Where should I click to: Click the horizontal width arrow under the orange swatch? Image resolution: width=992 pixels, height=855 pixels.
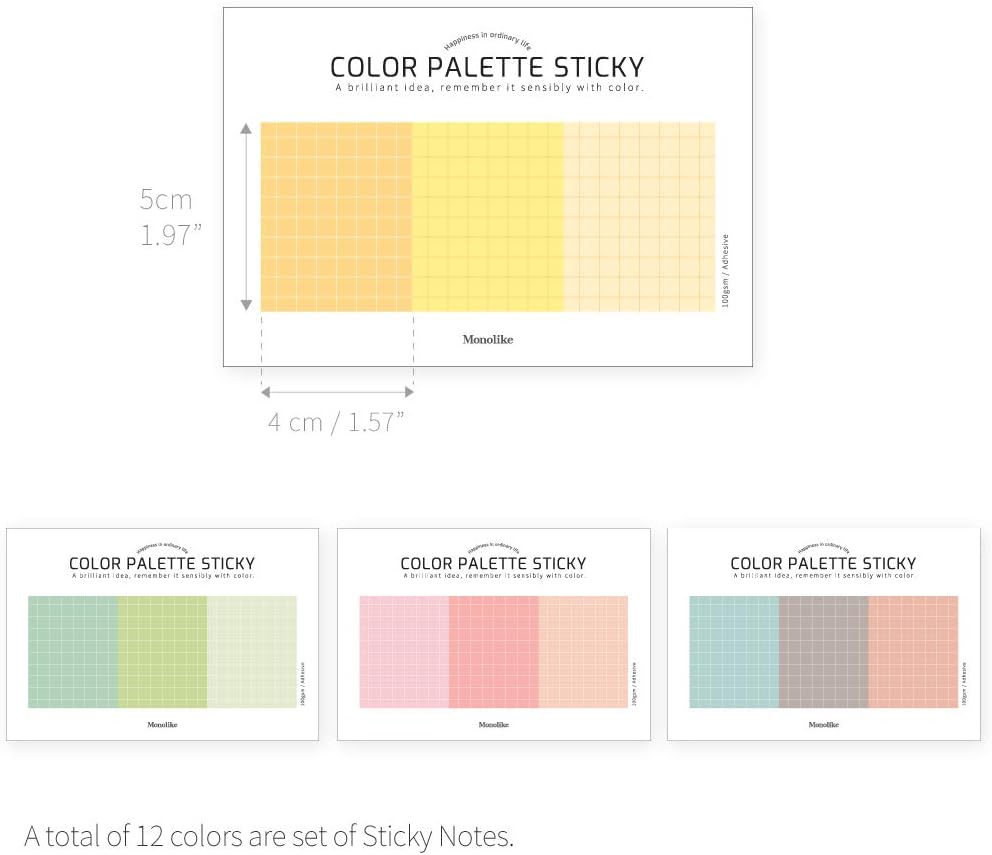click(337, 392)
